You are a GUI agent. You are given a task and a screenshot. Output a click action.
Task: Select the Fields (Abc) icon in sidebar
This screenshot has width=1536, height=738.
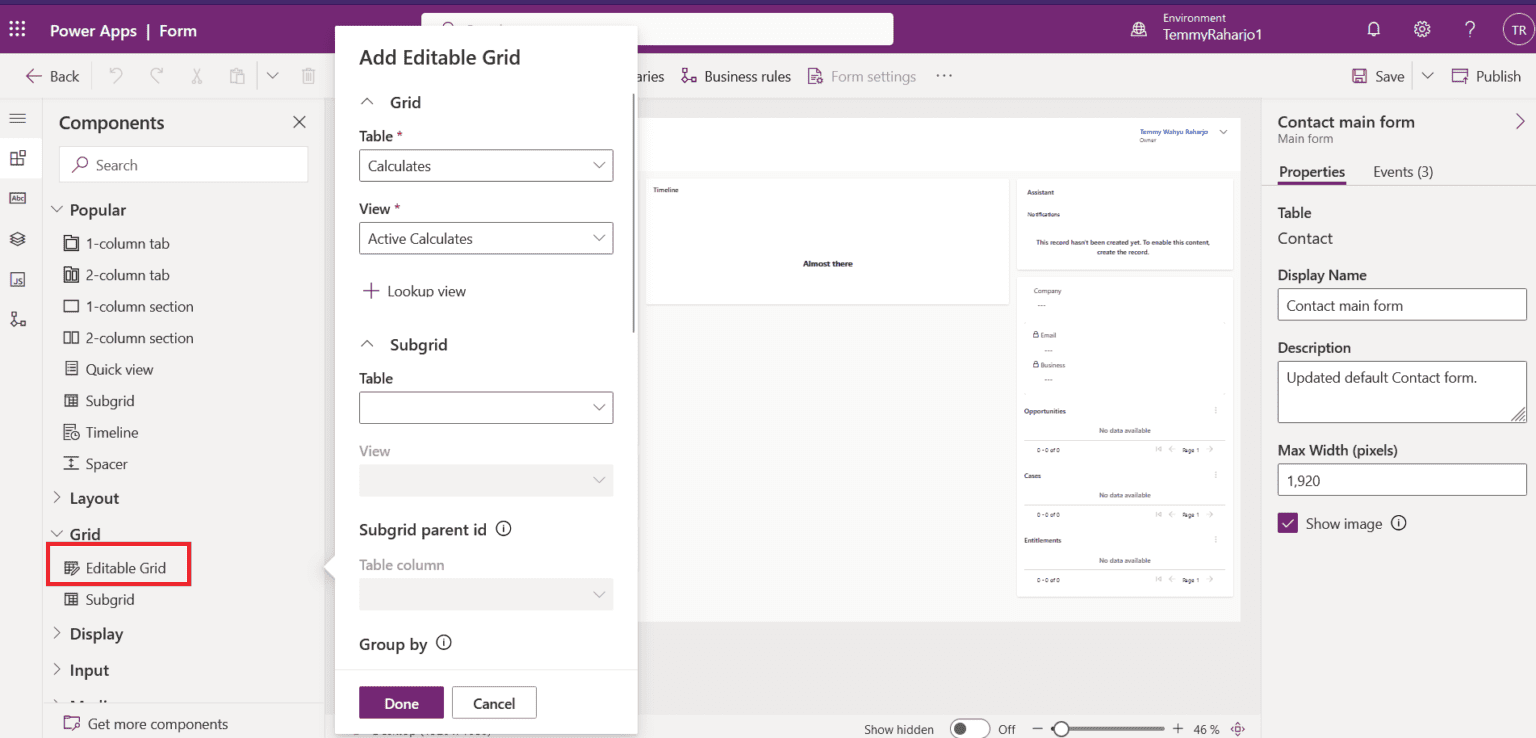[18, 198]
